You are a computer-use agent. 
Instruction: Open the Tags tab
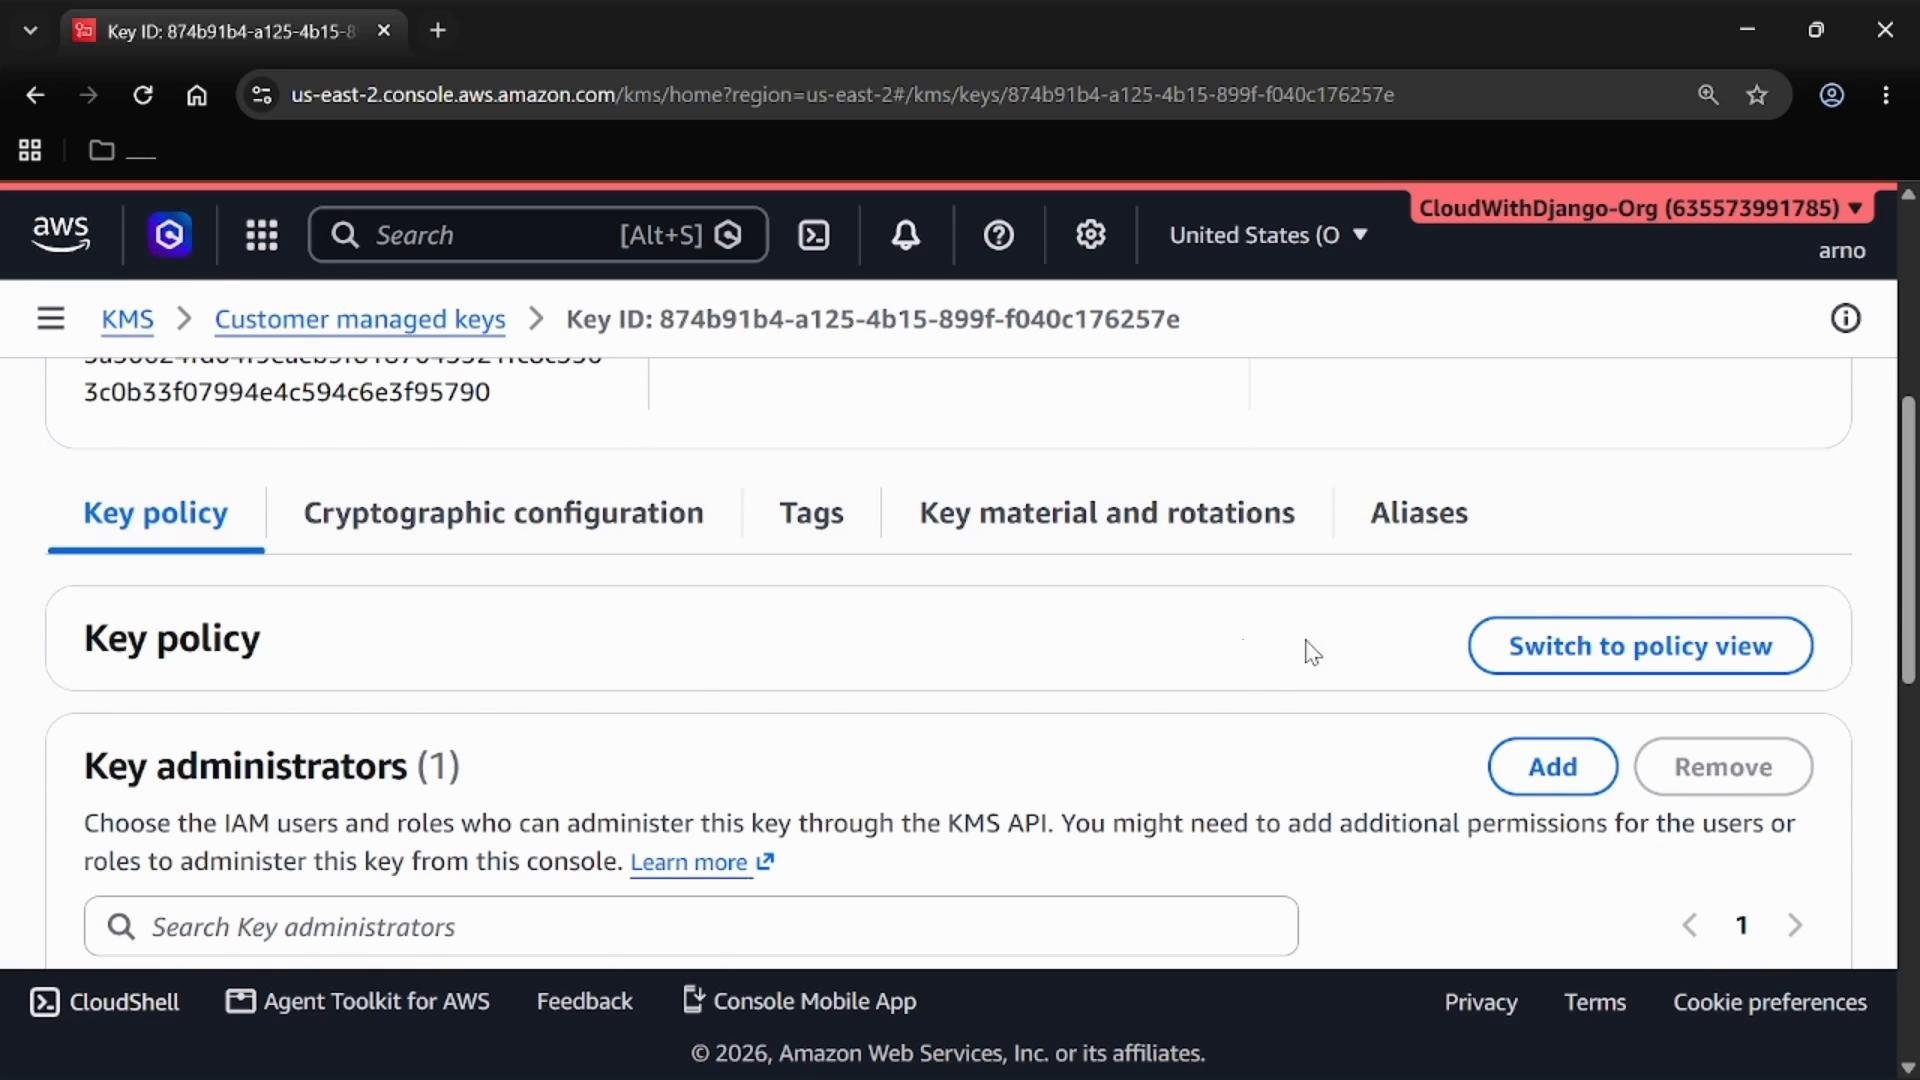coord(811,513)
